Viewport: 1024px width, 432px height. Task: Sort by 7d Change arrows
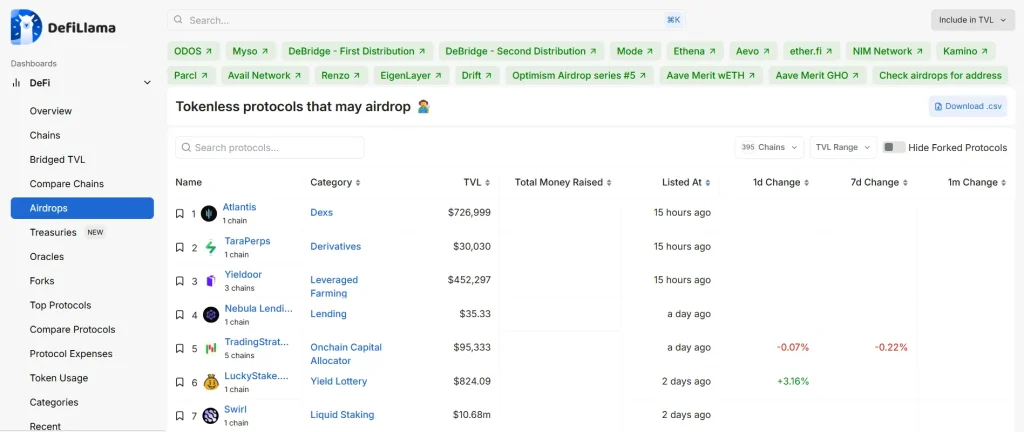coord(905,183)
